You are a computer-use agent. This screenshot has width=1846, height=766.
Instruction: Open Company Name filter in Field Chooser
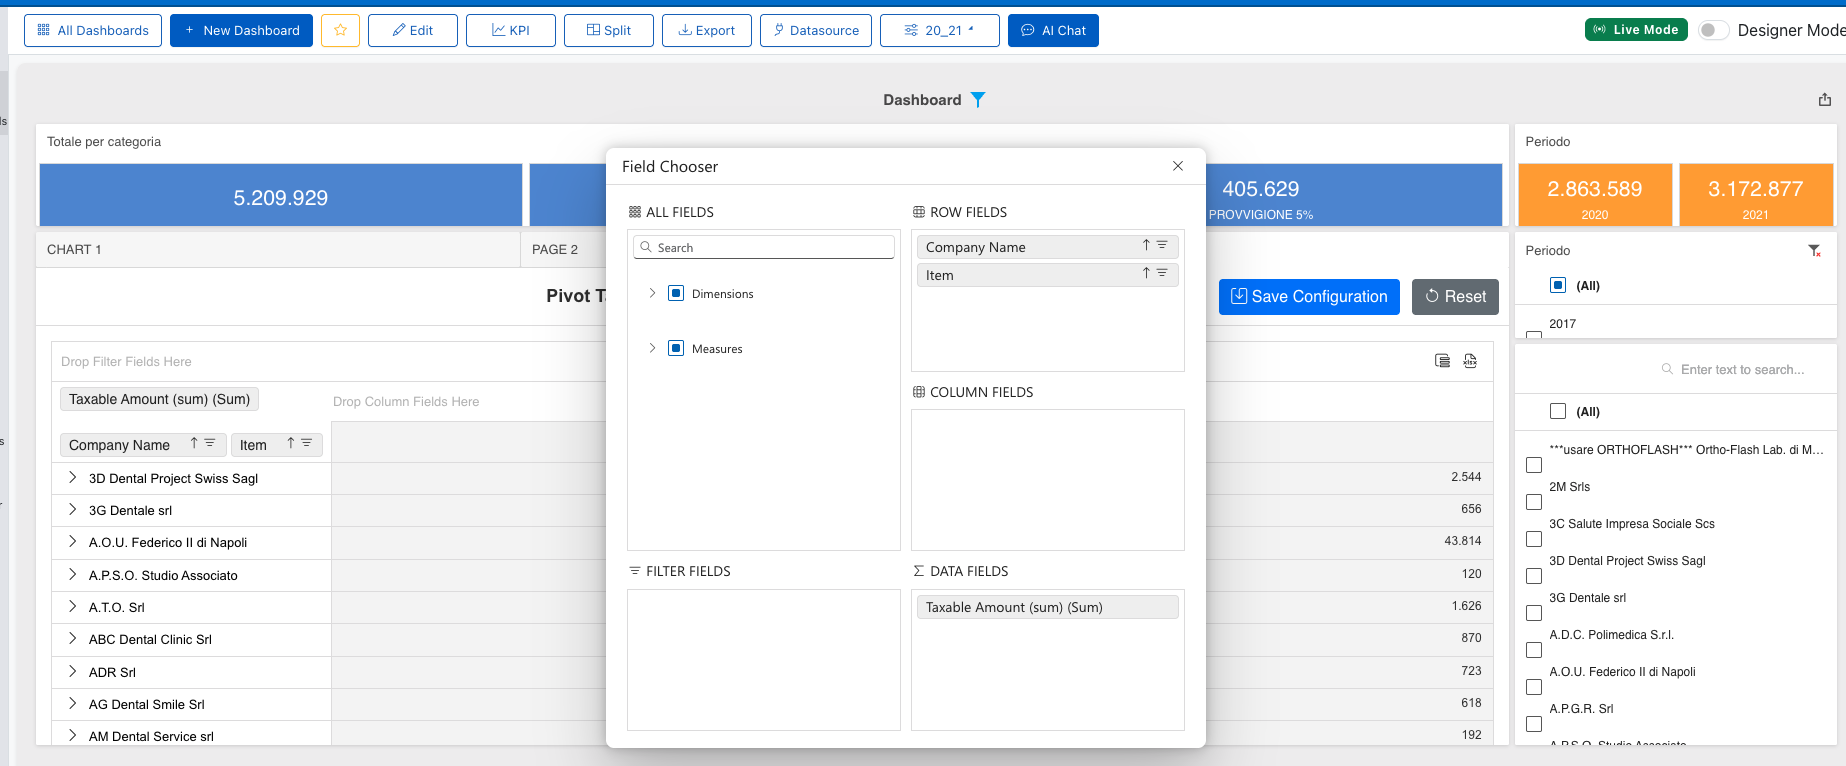1162,245
